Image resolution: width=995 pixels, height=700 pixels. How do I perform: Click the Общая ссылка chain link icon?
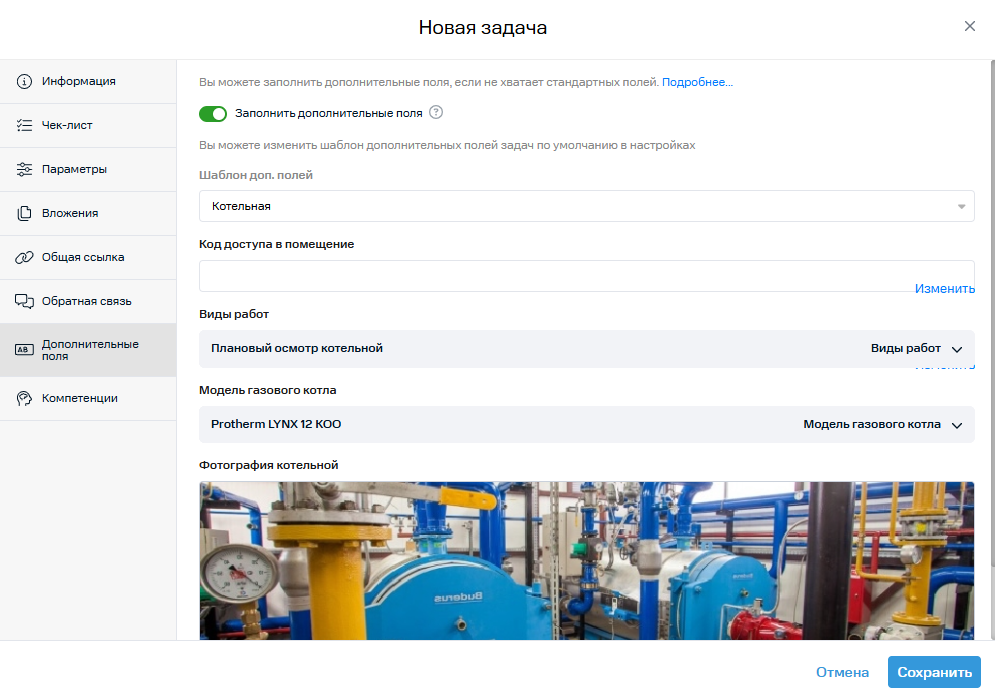point(25,258)
